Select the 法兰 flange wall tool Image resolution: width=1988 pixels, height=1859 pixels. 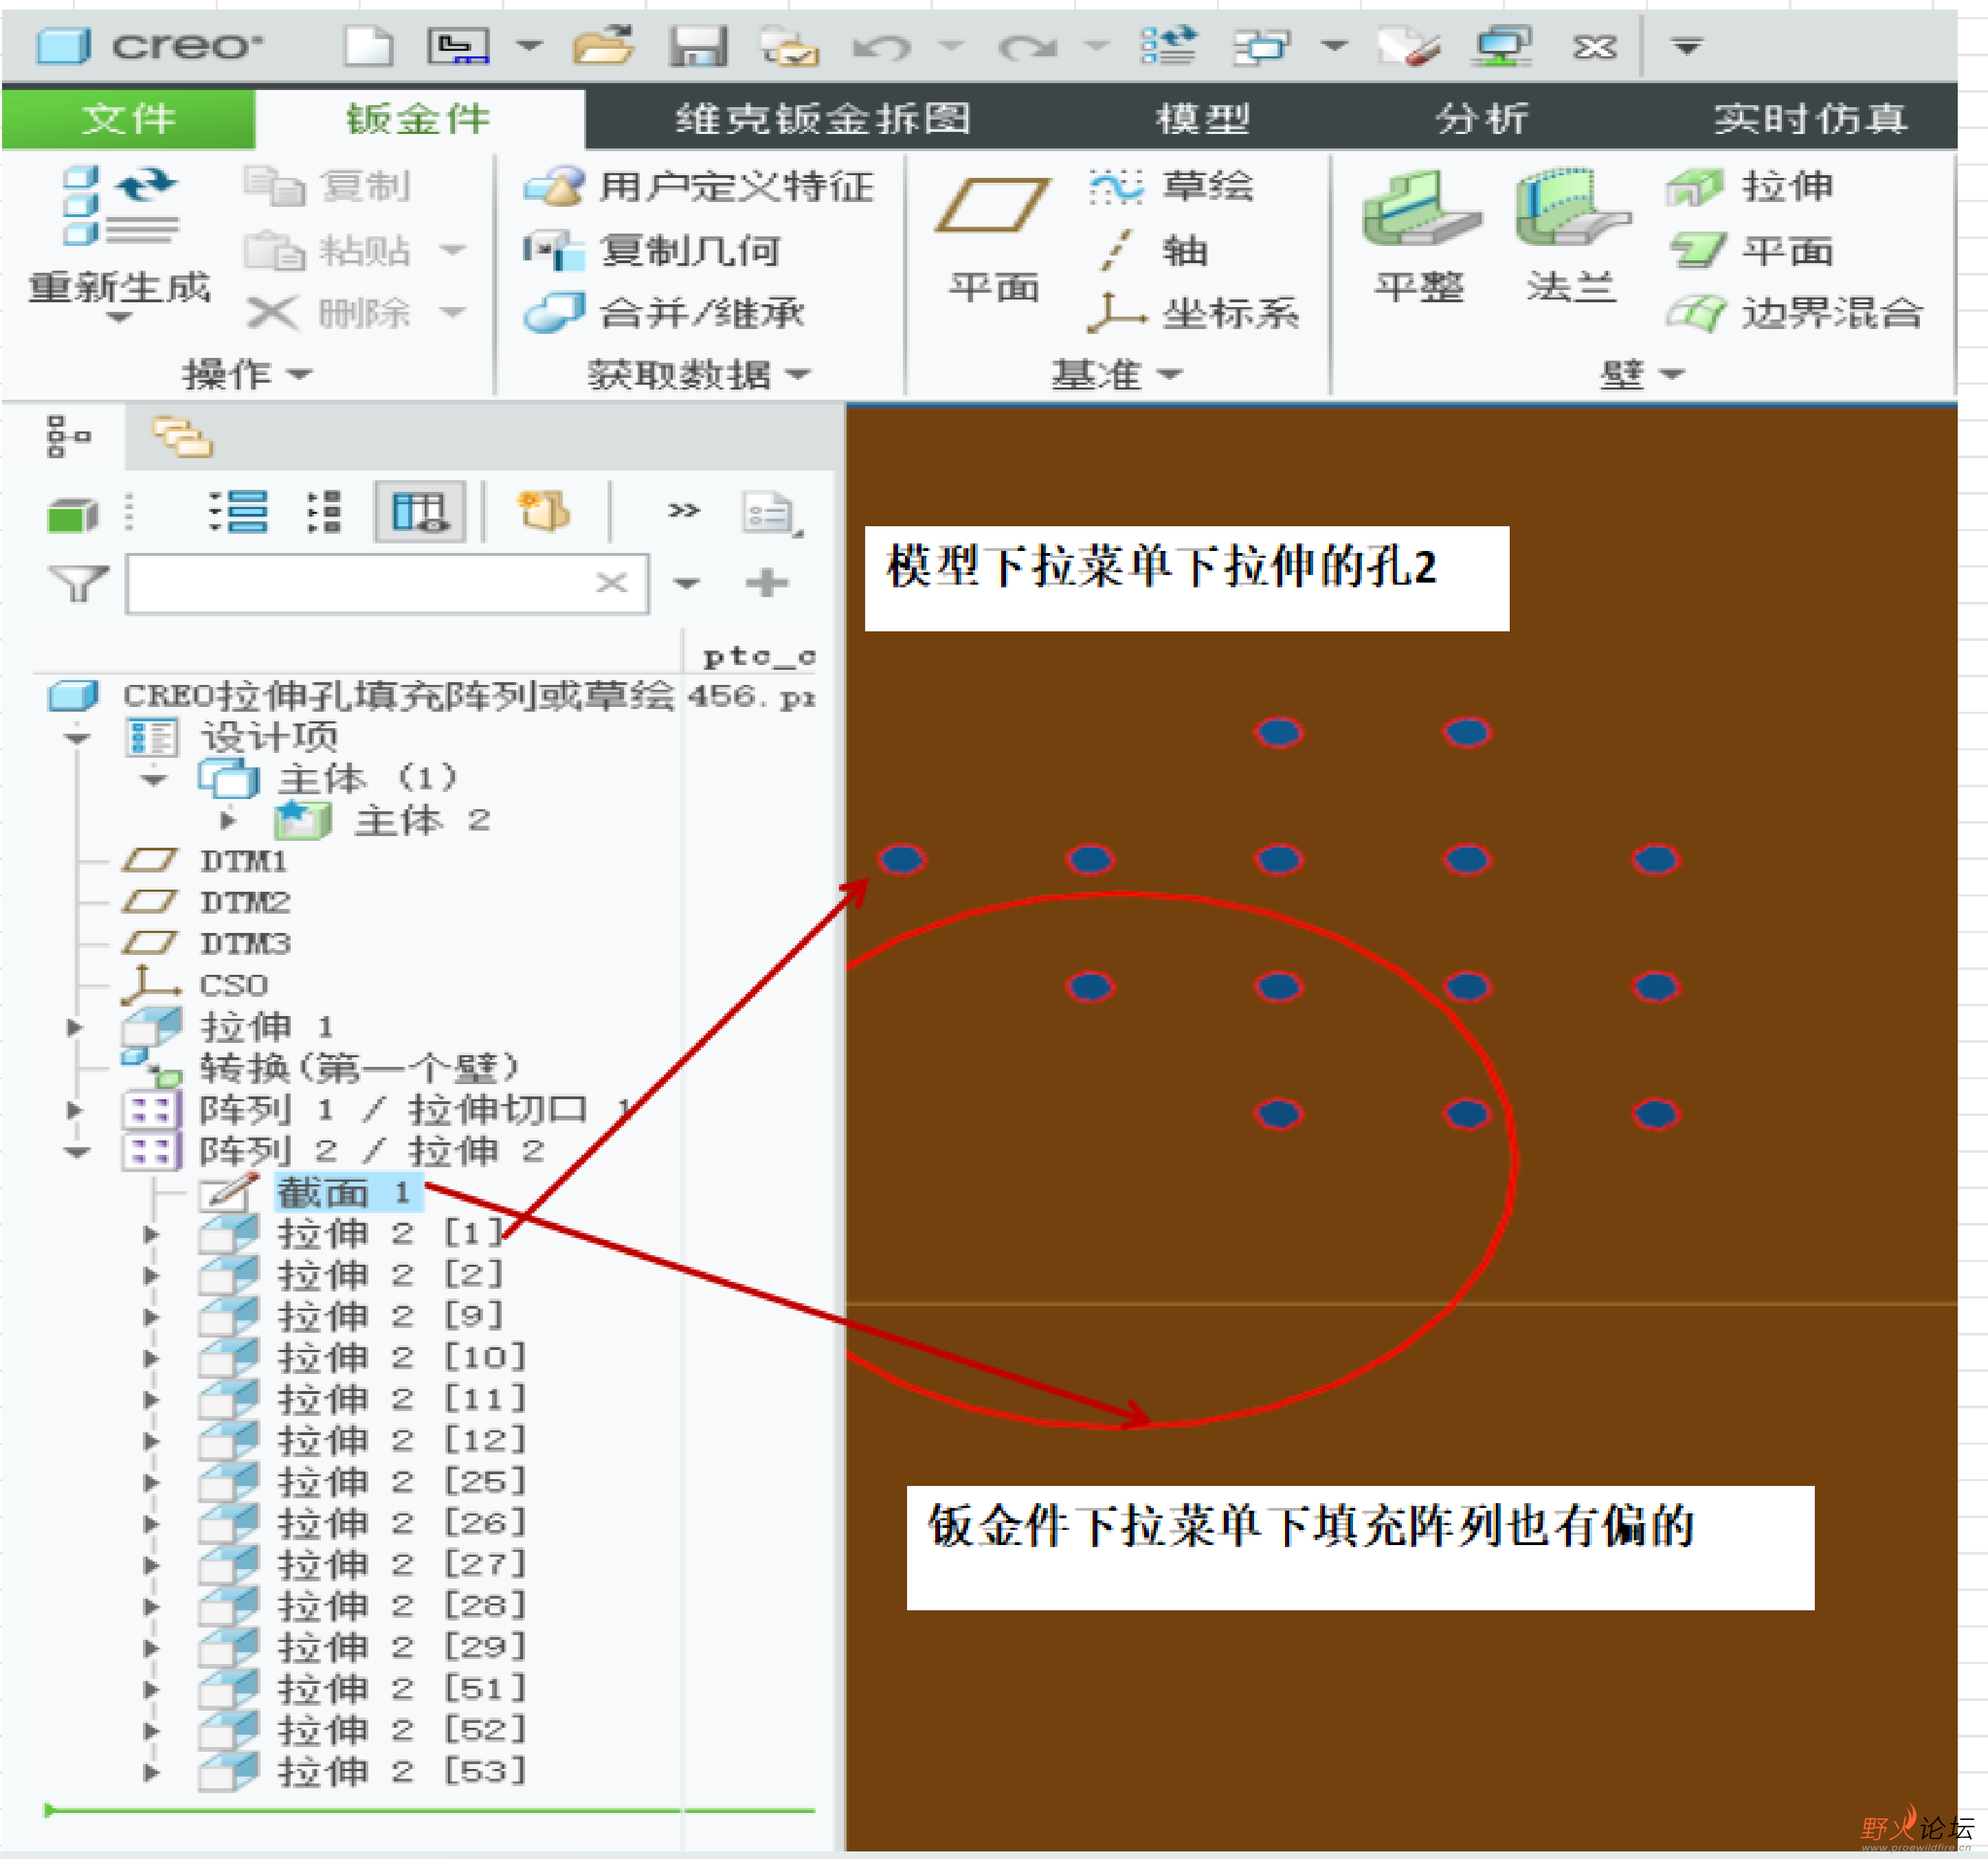click(1572, 236)
